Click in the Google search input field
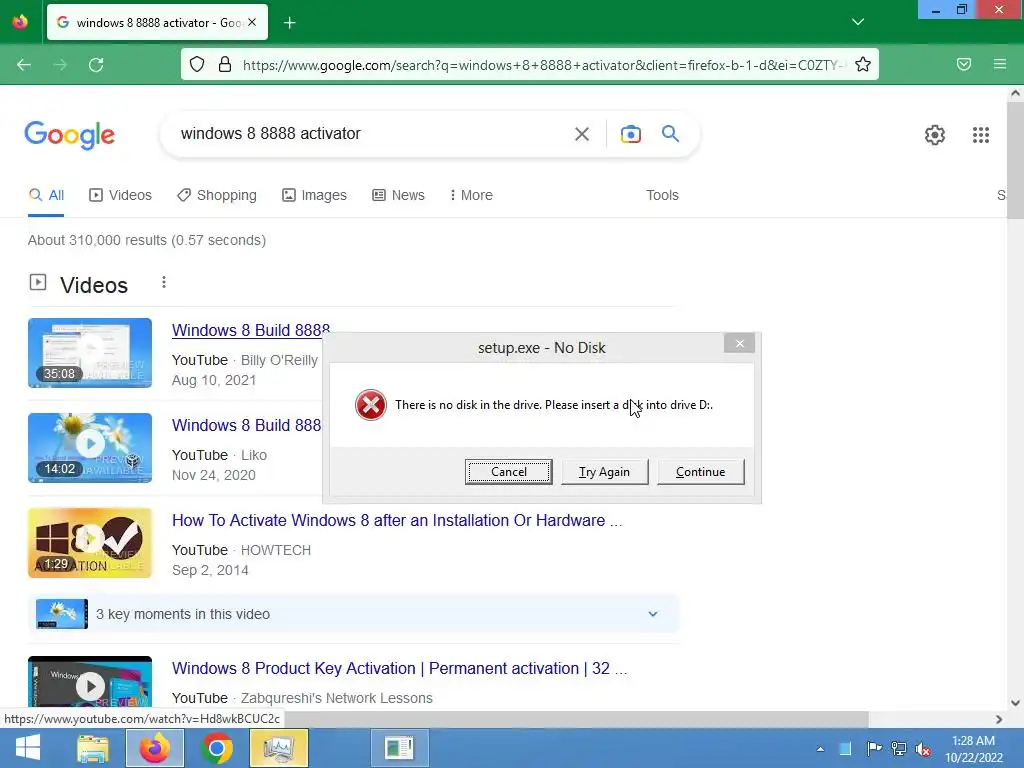This screenshot has height=768, width=1024. coord(372,134)
